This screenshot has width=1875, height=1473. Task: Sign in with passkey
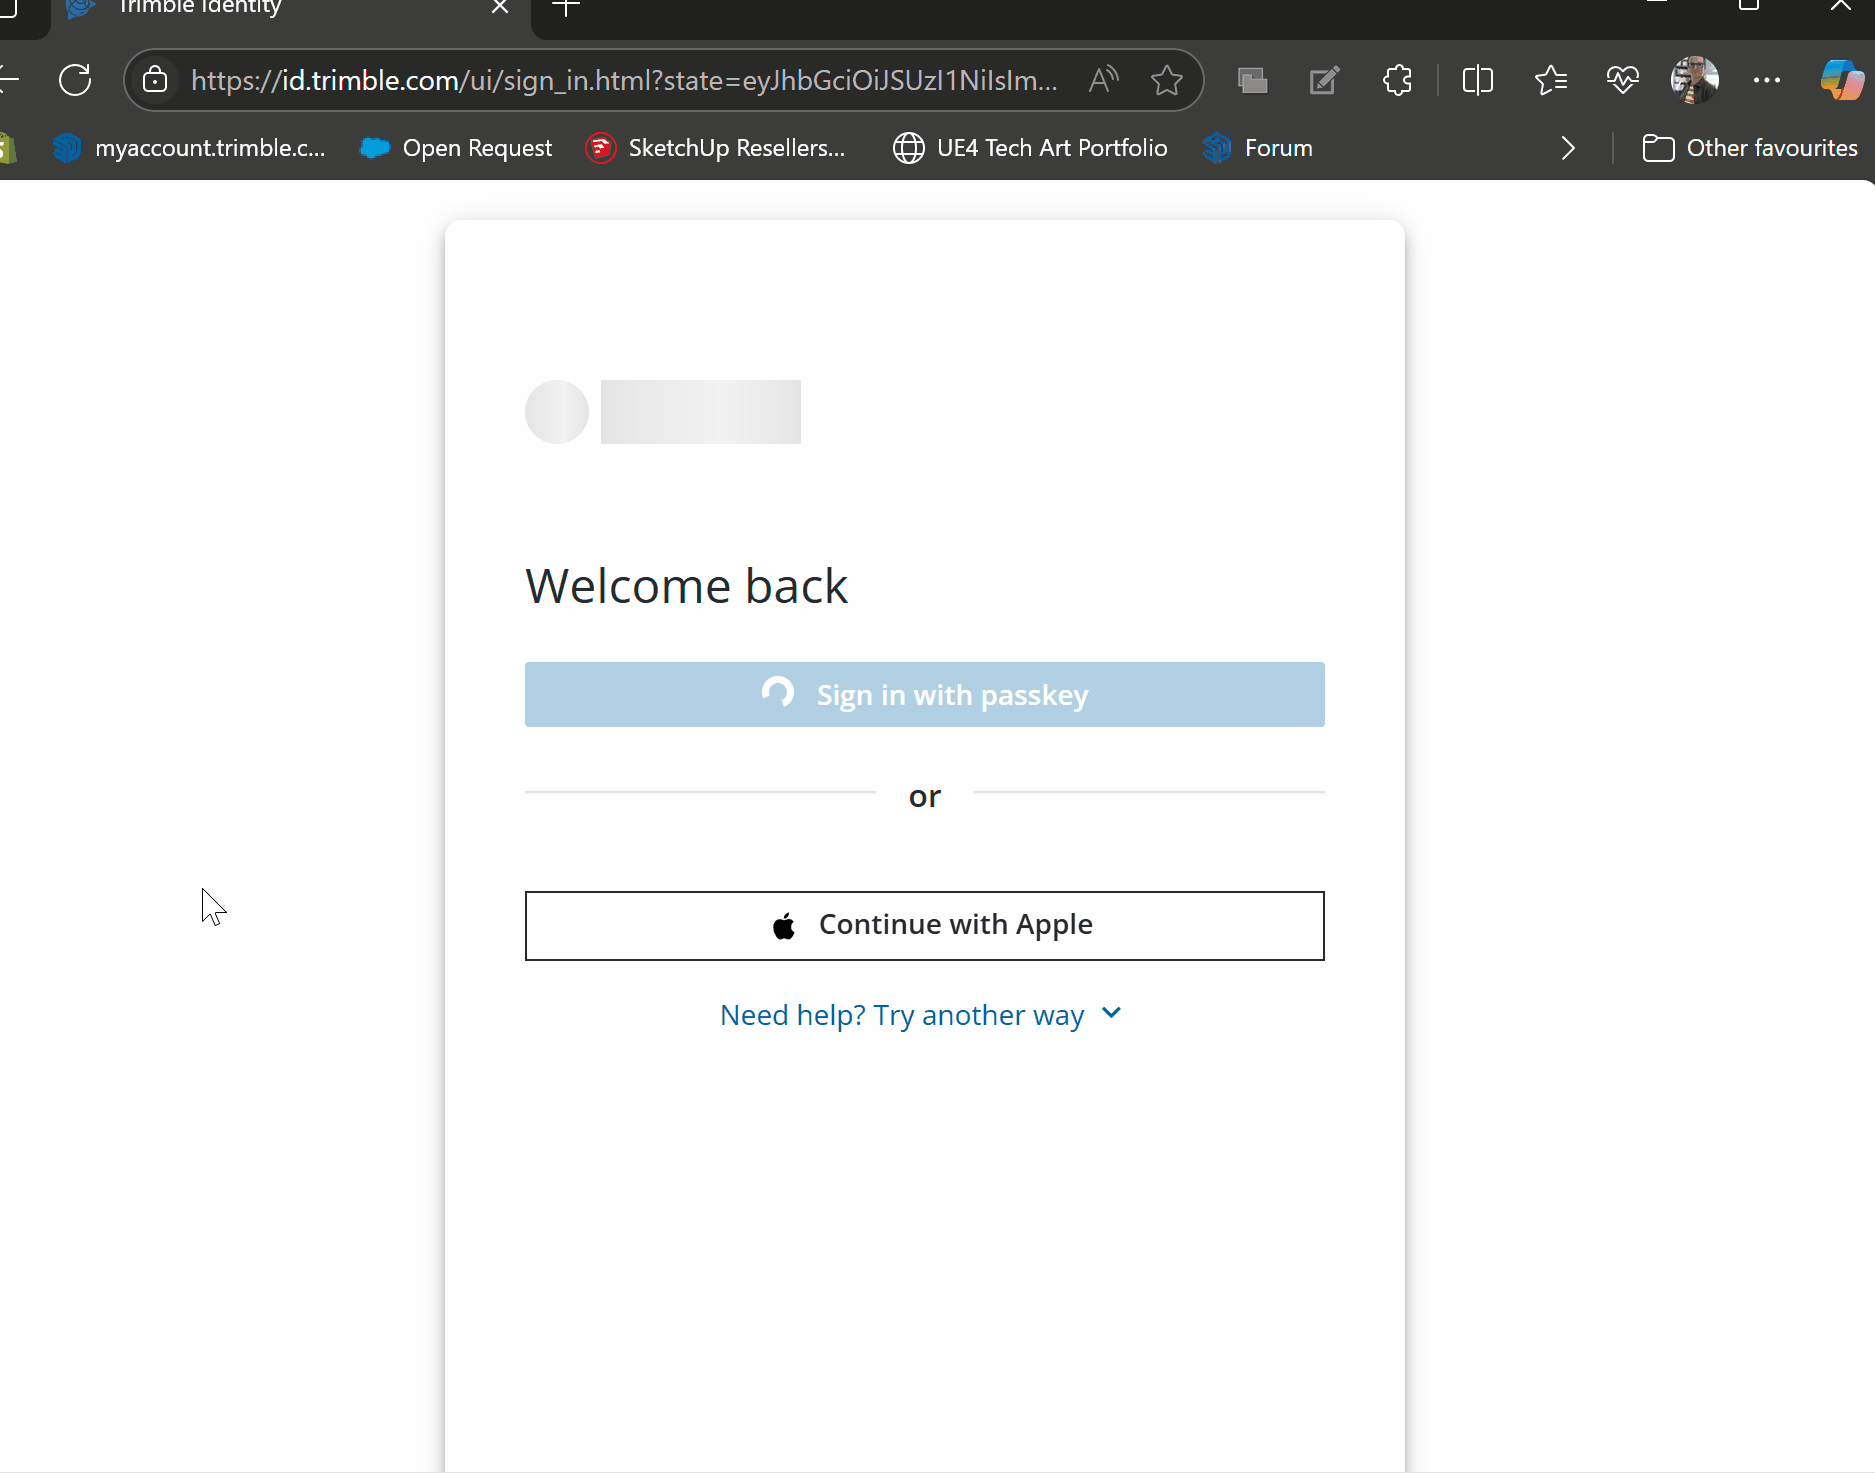point(924,694)
